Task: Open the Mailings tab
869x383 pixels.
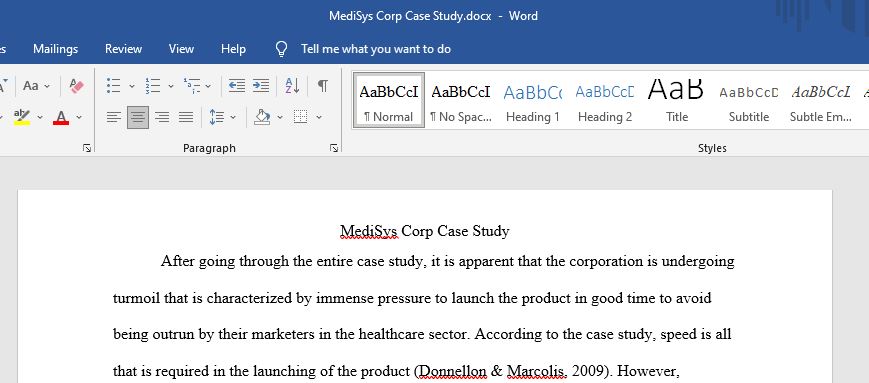Action: point(55,49)
